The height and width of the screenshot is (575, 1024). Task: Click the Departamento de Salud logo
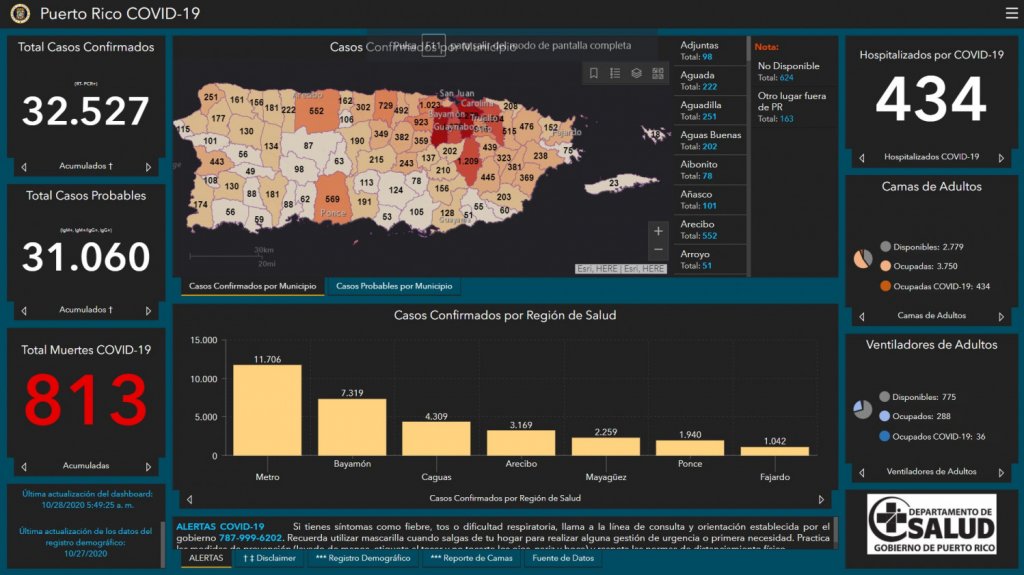point(931,523)
